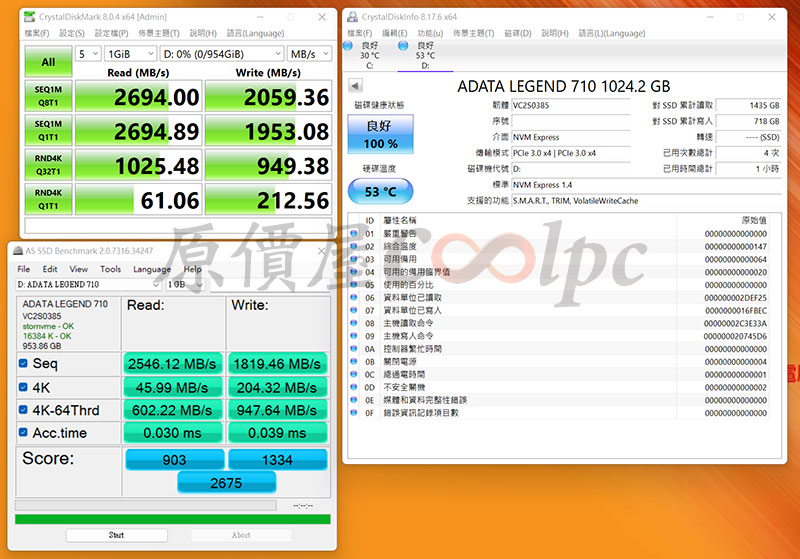The width and height of the screenshot is (800, 559).
Task: Disable the Acc.time test checkbox
Action: coord(24,433)
